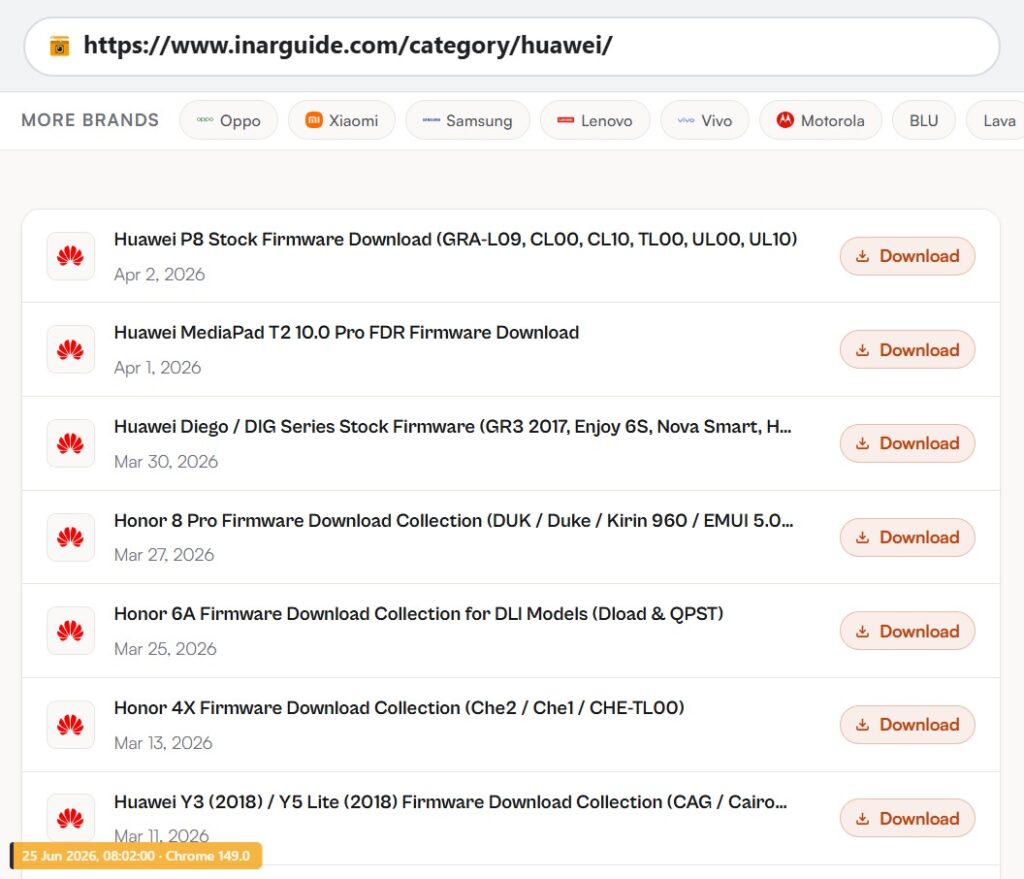
Task: Open the Oppo brand chip
Action: click(229, 120)
